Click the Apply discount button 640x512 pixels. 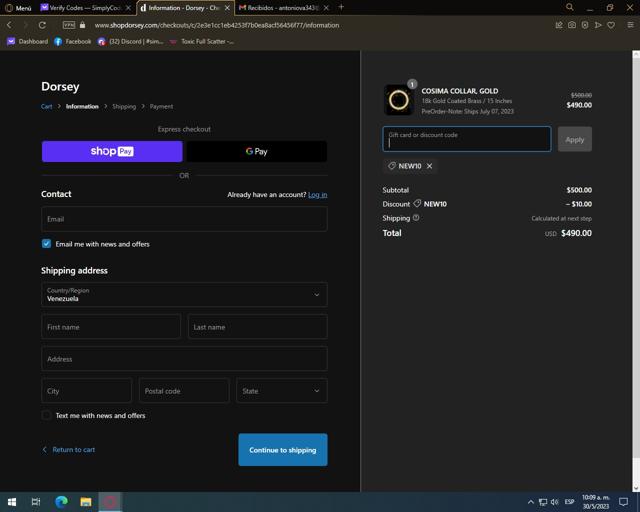575,139
